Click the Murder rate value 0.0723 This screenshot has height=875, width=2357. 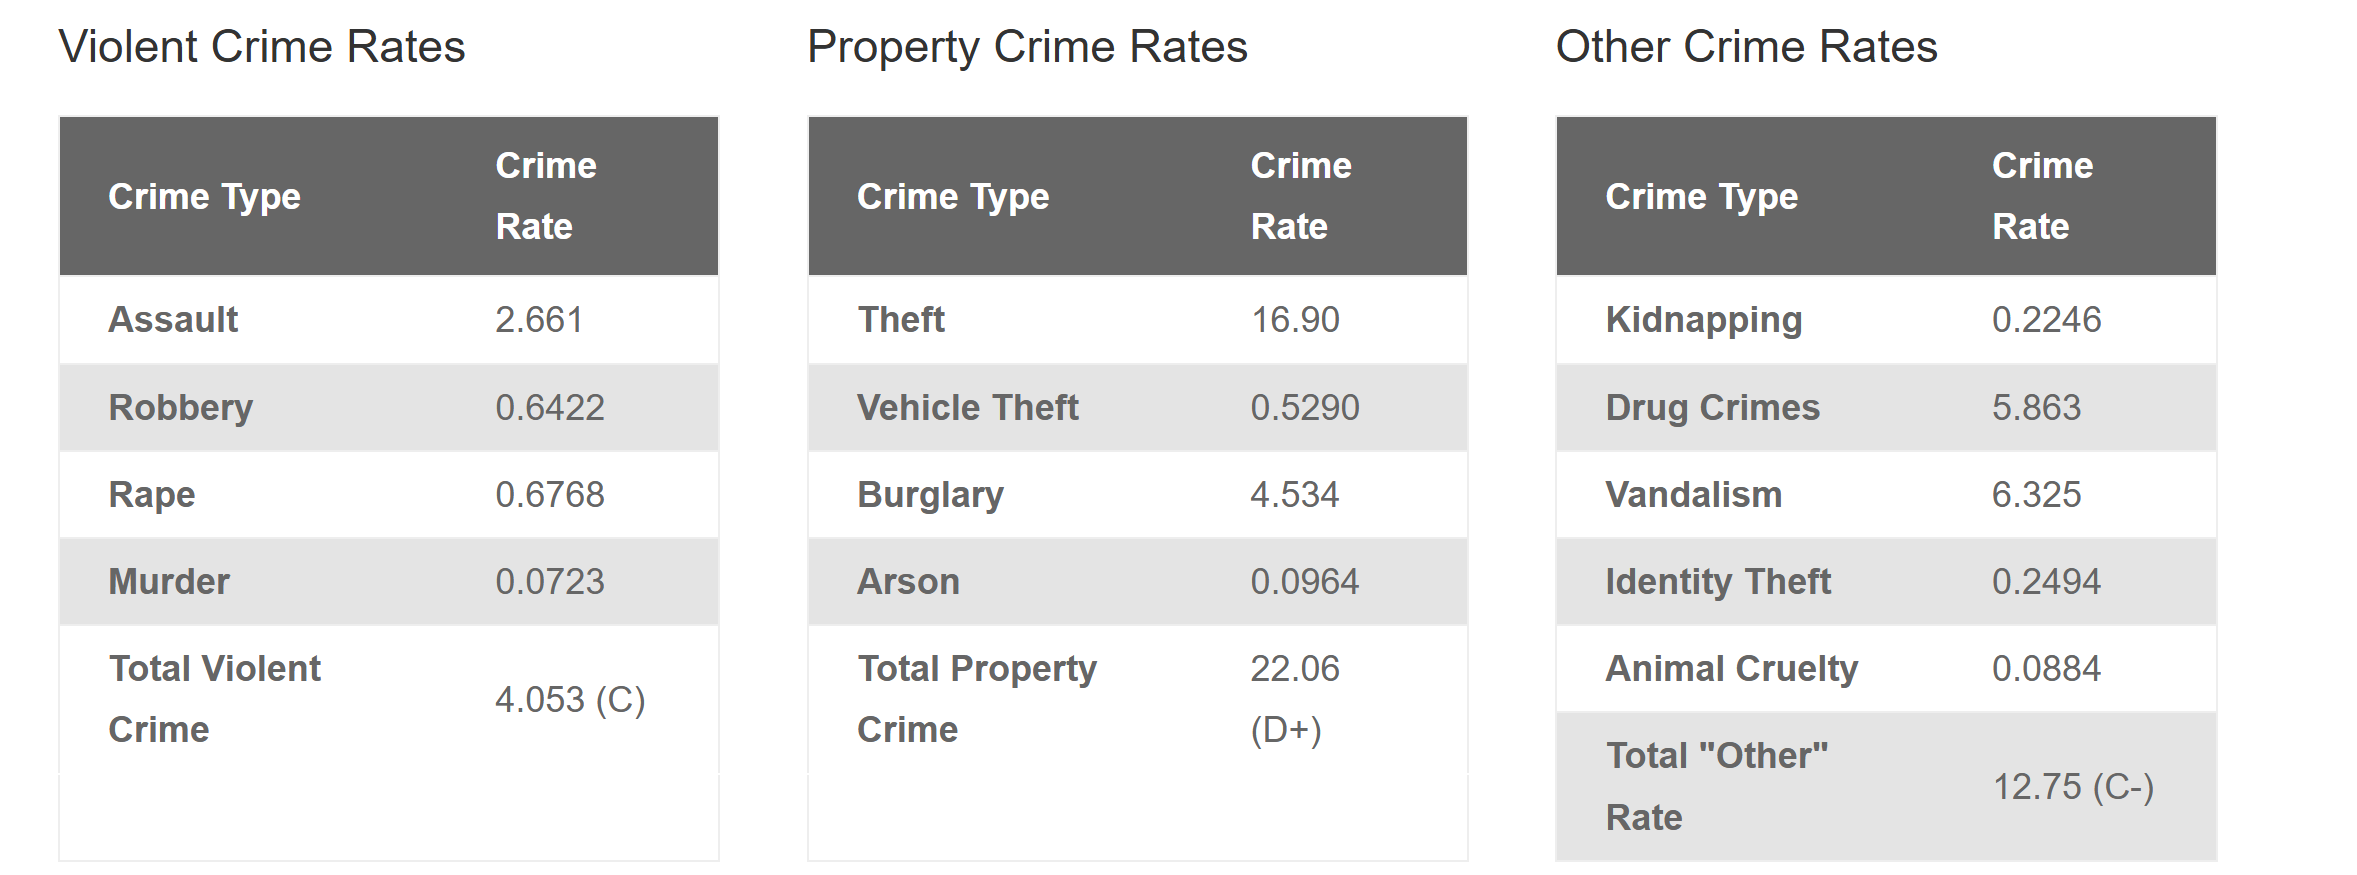click(550, 581)
